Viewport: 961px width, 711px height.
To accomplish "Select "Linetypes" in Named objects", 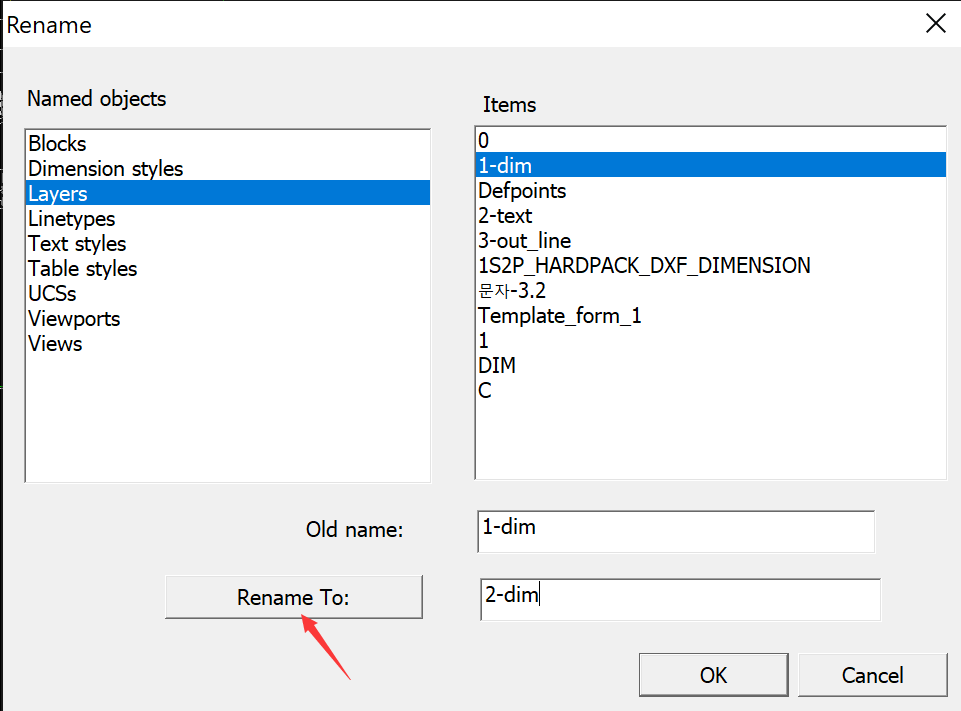I will click(x=71, y=218).
